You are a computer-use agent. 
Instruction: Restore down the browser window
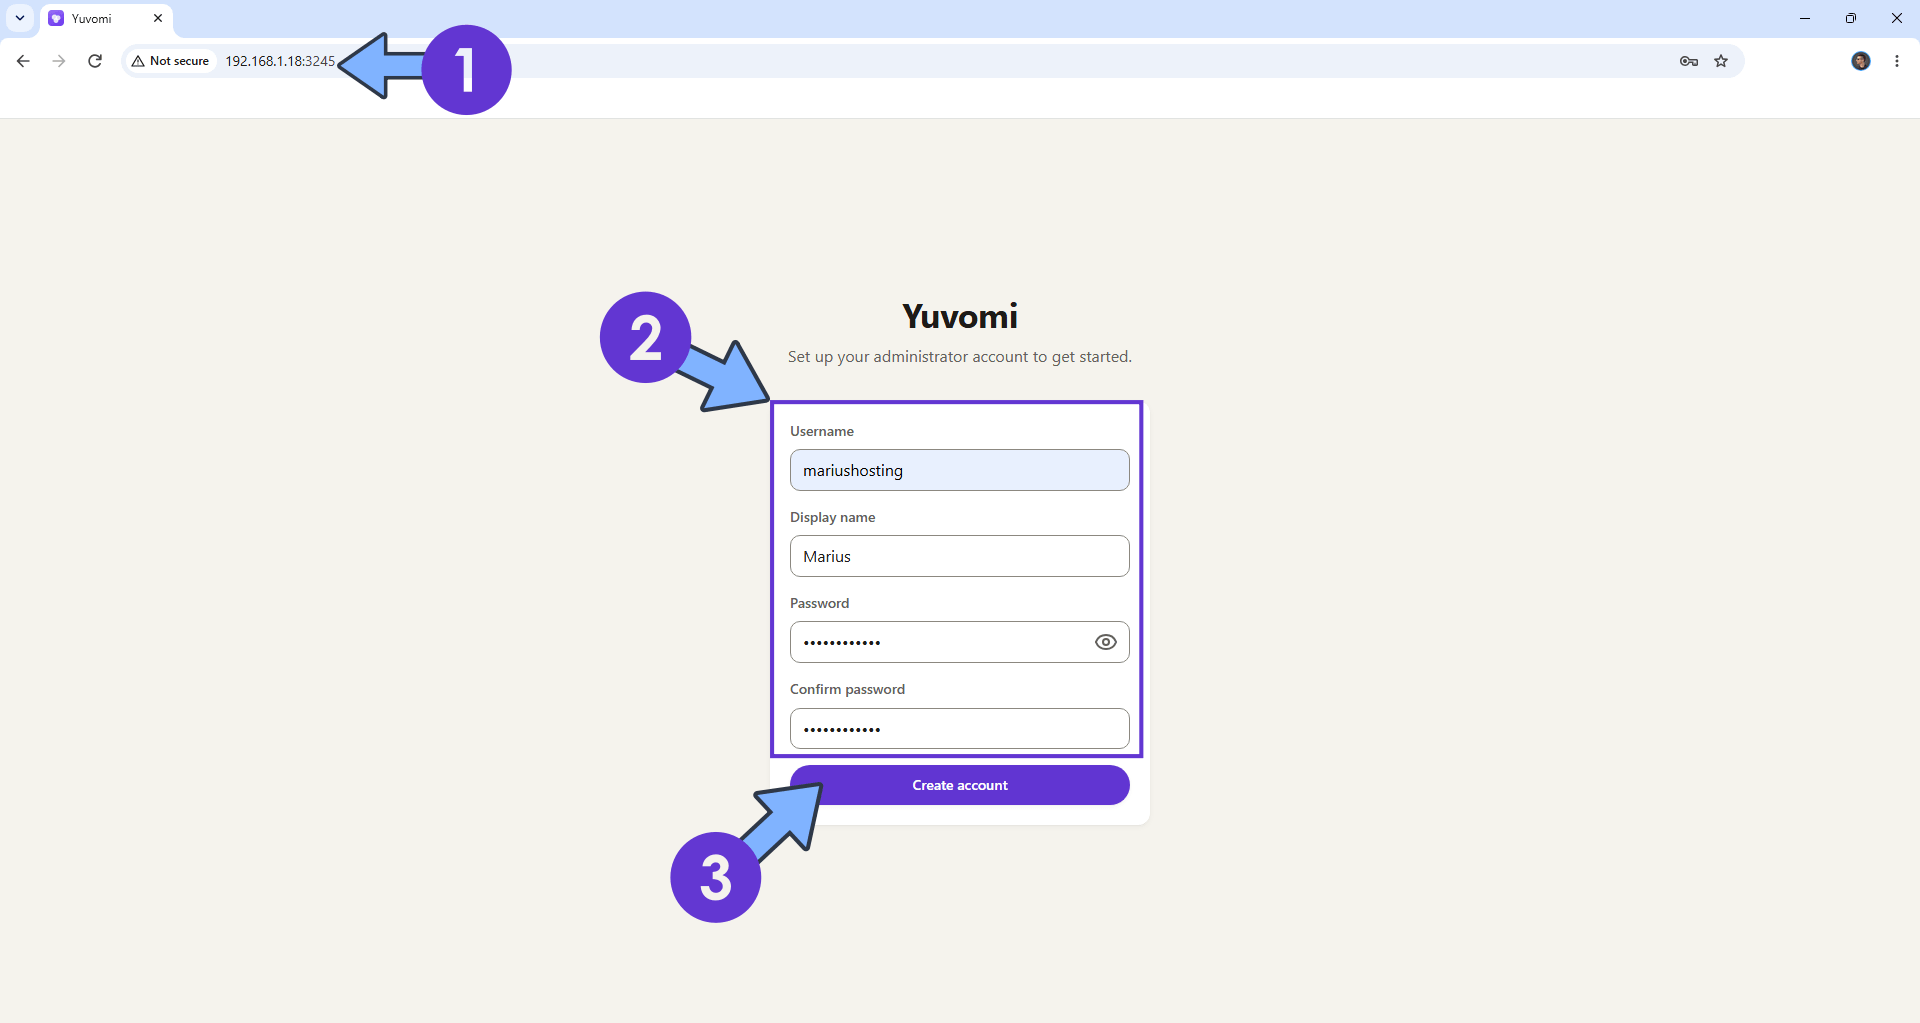pyautogui.click(x=1851, y=18)
